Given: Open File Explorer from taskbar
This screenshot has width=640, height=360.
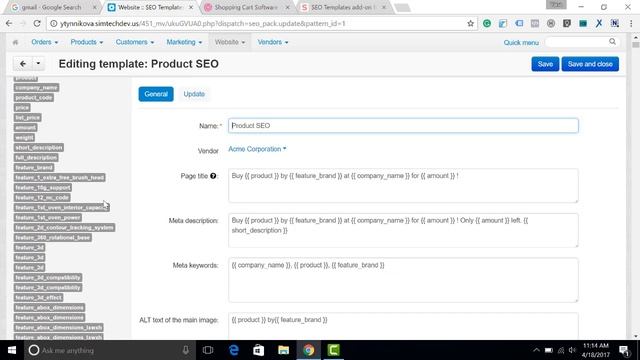Looking at the screenshot, I should (x=283, y=350).
